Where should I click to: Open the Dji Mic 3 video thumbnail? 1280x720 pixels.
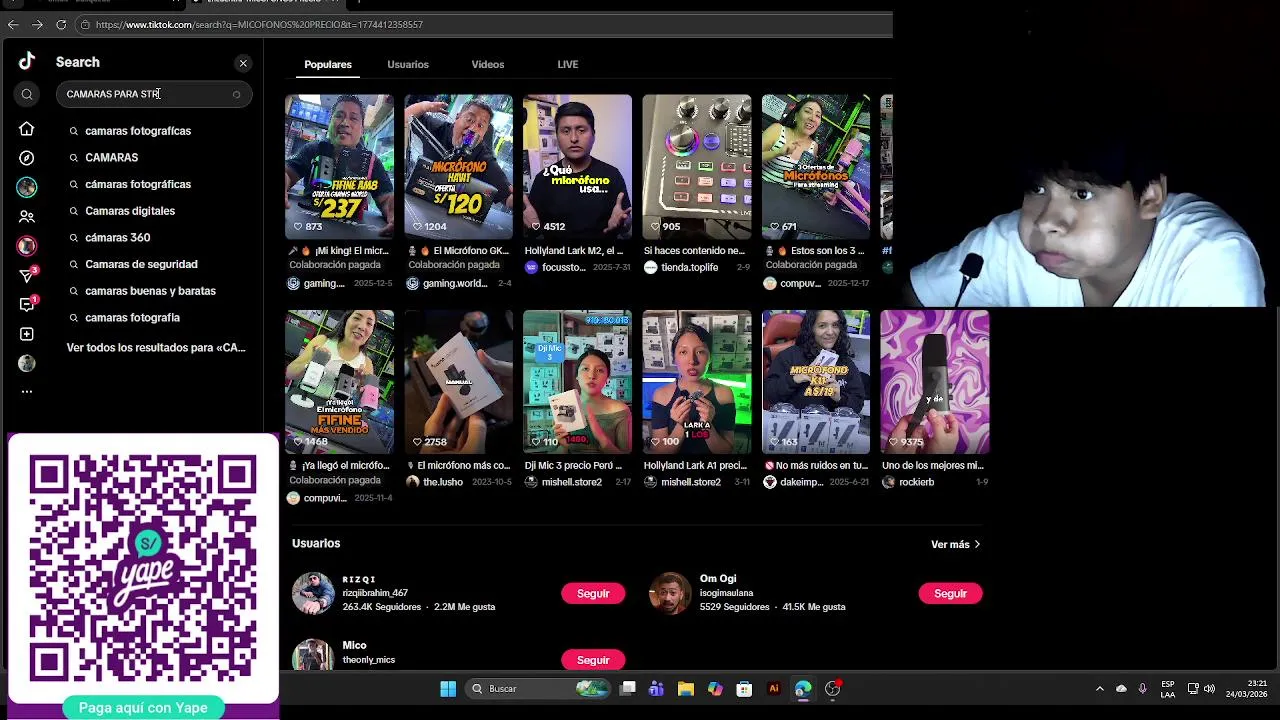tap(577, 382)
